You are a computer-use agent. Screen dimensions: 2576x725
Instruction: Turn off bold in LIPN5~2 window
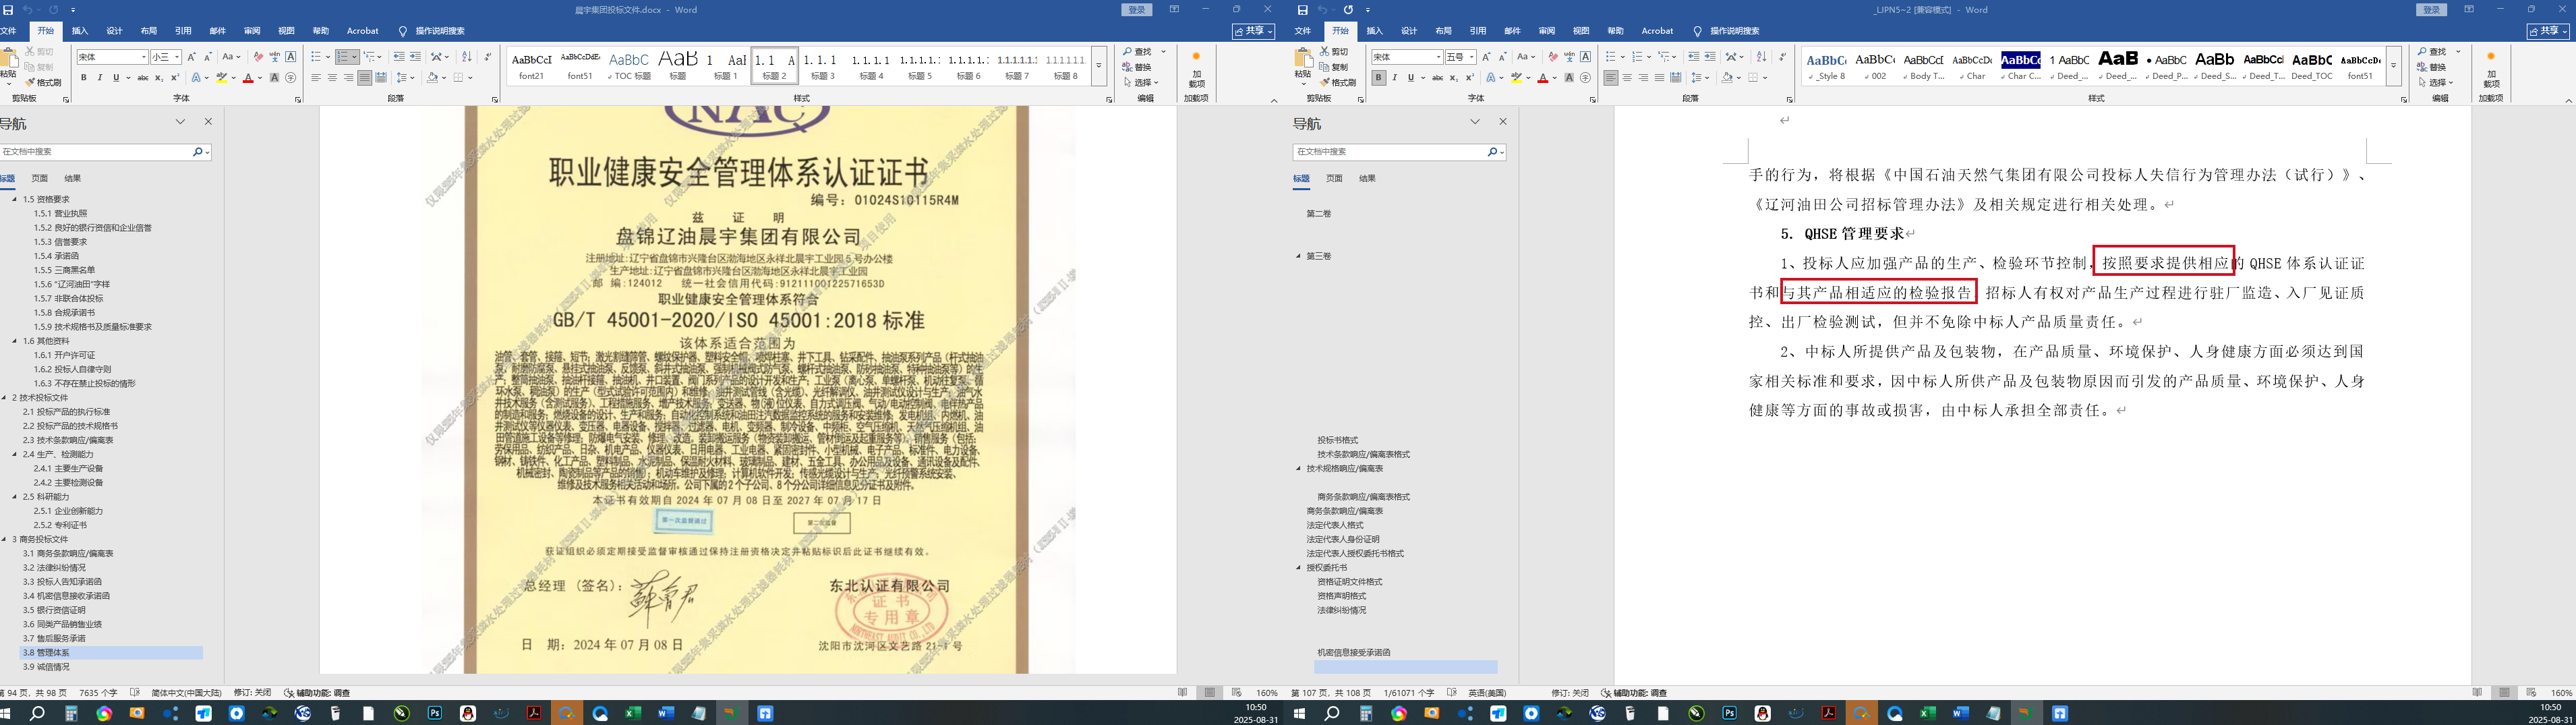[x=1378, y=78]
